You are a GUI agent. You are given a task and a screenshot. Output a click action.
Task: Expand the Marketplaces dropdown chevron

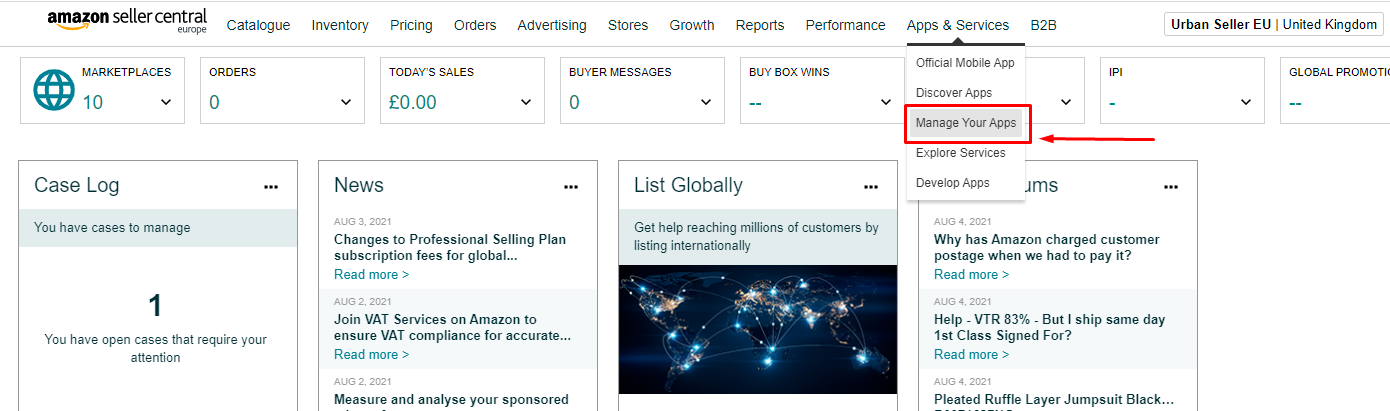(x=166, y=102)
